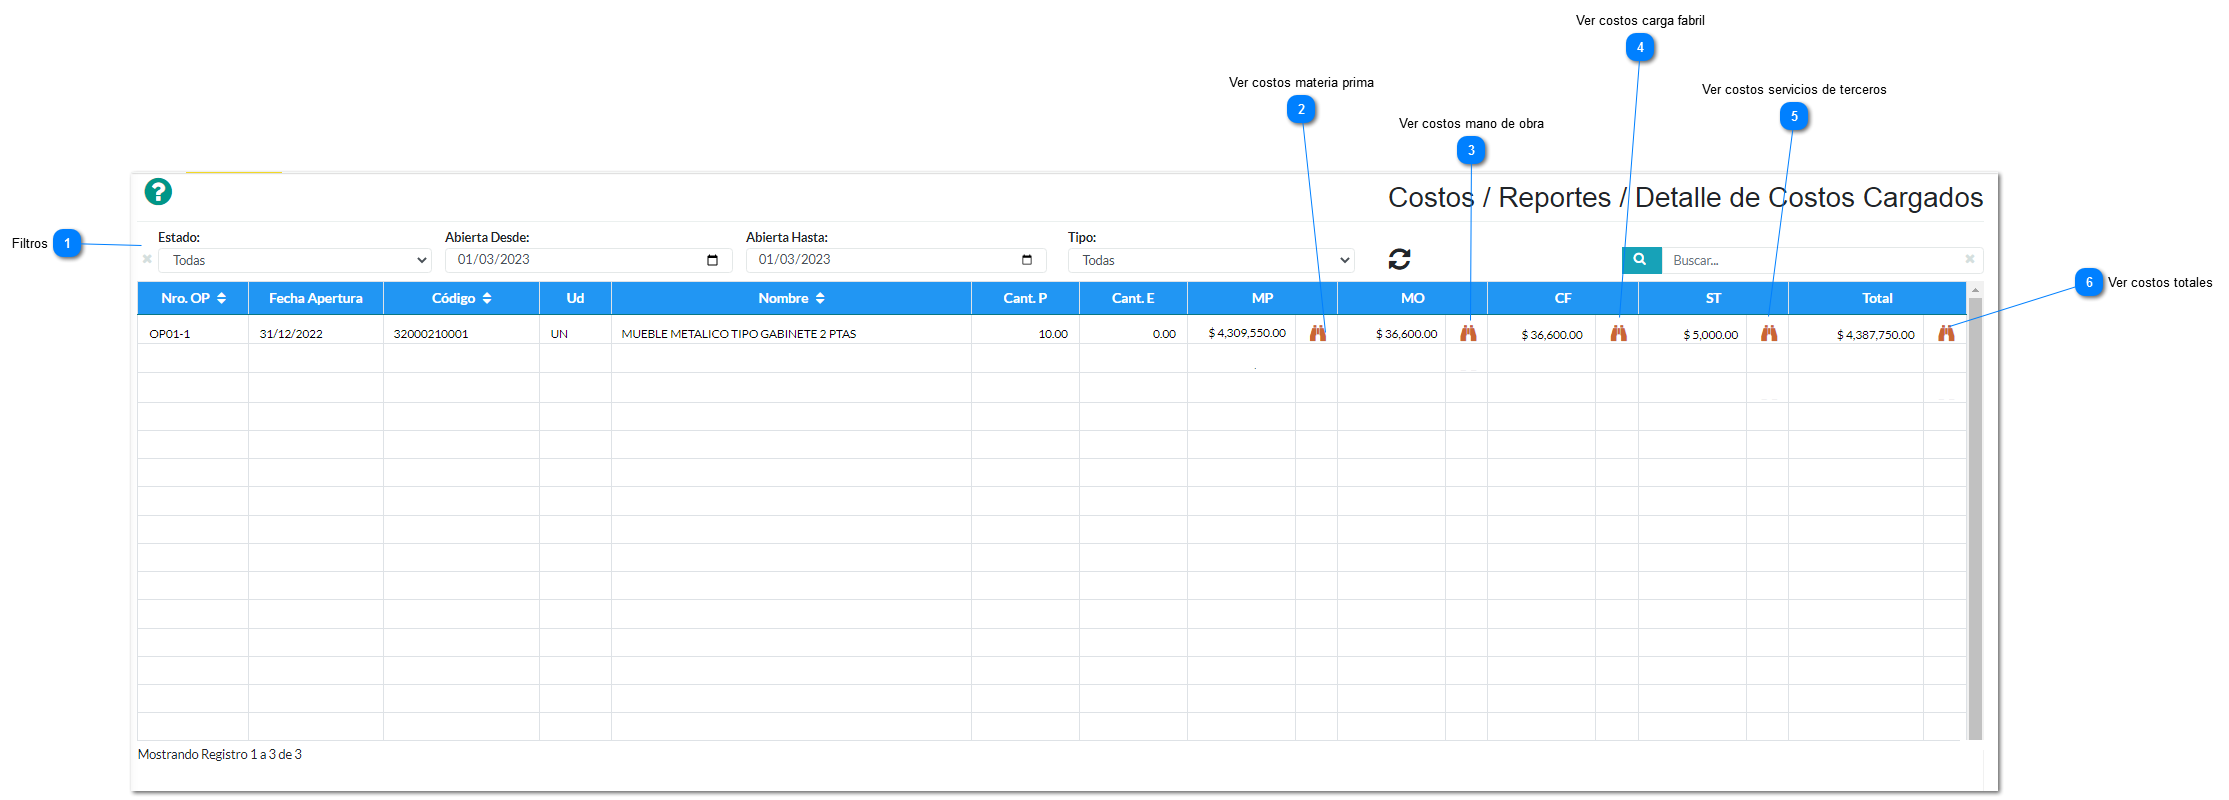The image size is (2229, 800).
Task: Clear the Buscar search field x icon
Action: (1970, 259)
